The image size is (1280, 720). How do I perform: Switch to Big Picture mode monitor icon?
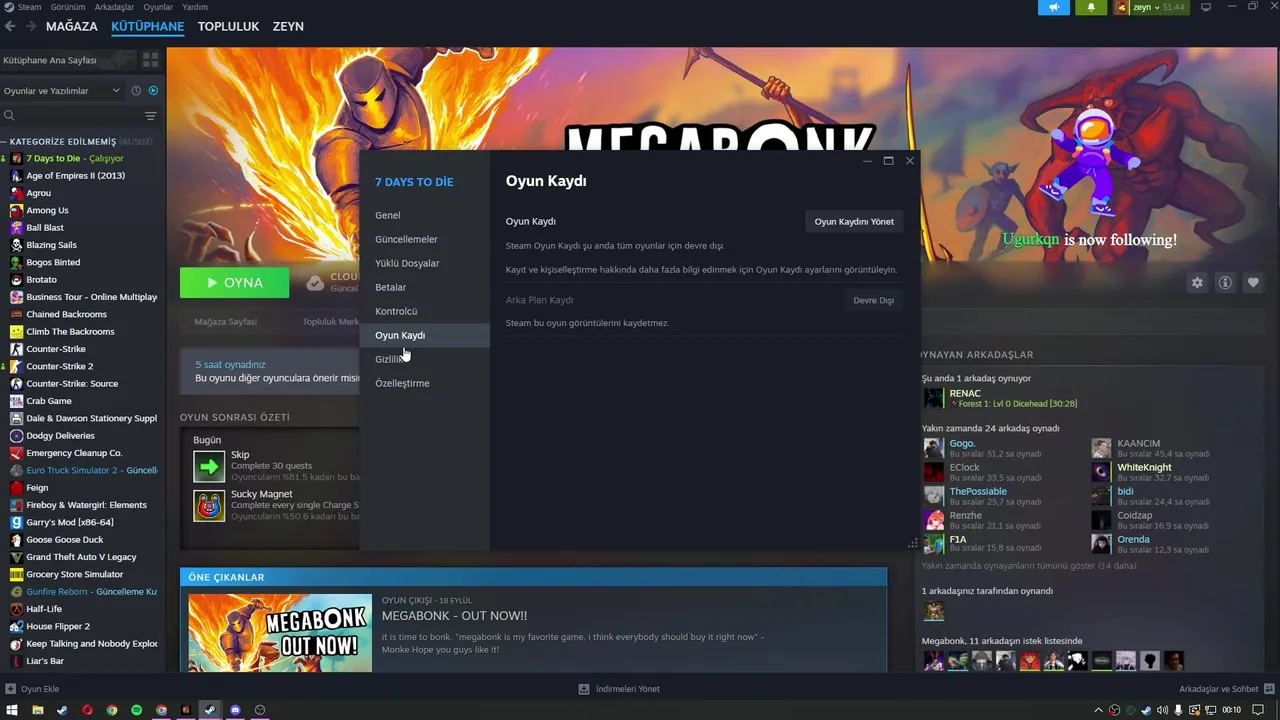1206,7
